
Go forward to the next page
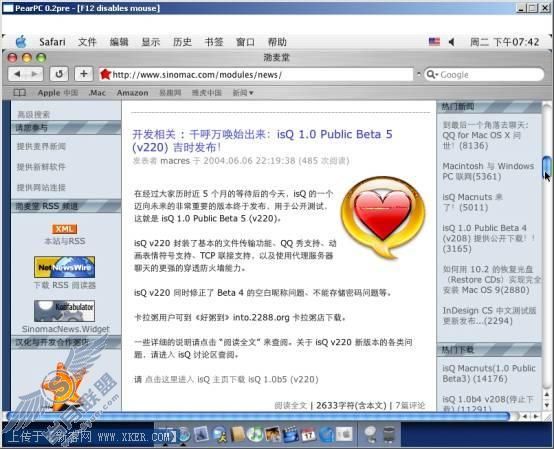coord(35,74)
